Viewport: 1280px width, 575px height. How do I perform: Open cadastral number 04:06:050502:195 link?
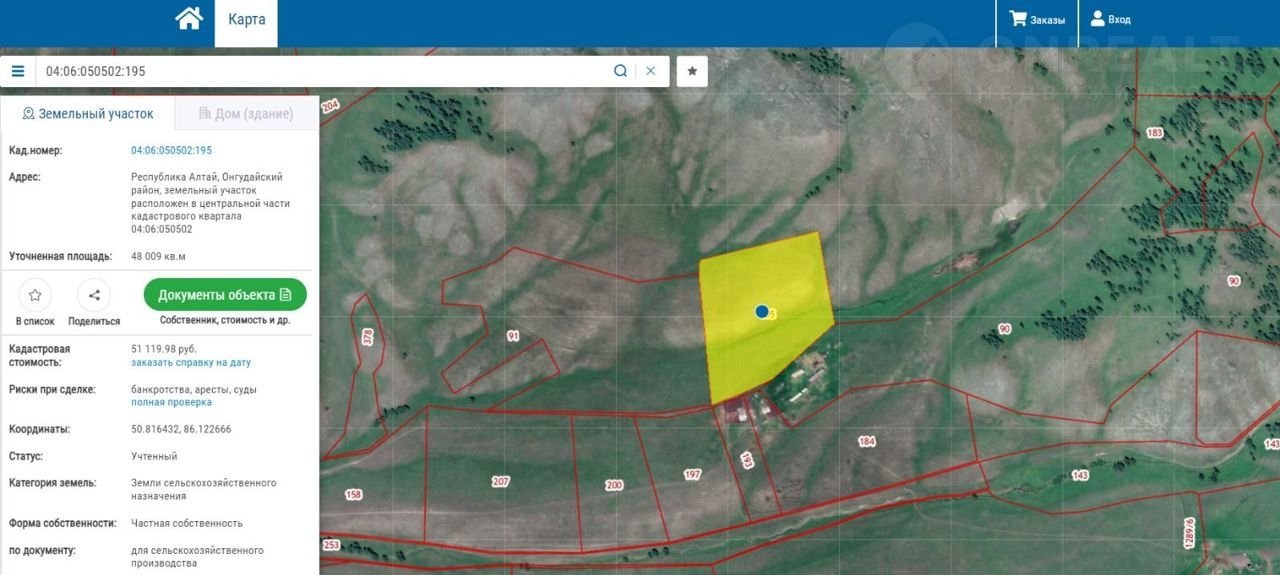[171, 150]
